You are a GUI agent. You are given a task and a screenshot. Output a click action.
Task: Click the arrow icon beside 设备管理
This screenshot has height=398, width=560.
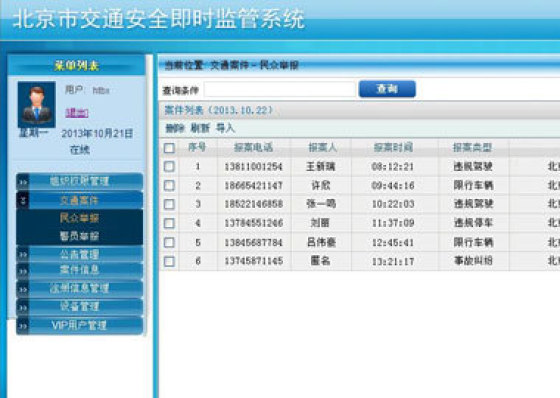(23, 307)
